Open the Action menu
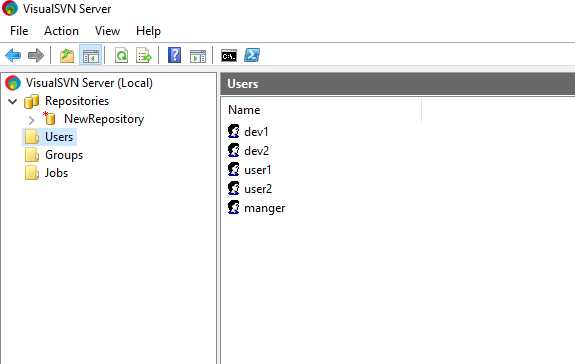Viewport: 575px width, 364px height. 61,31
